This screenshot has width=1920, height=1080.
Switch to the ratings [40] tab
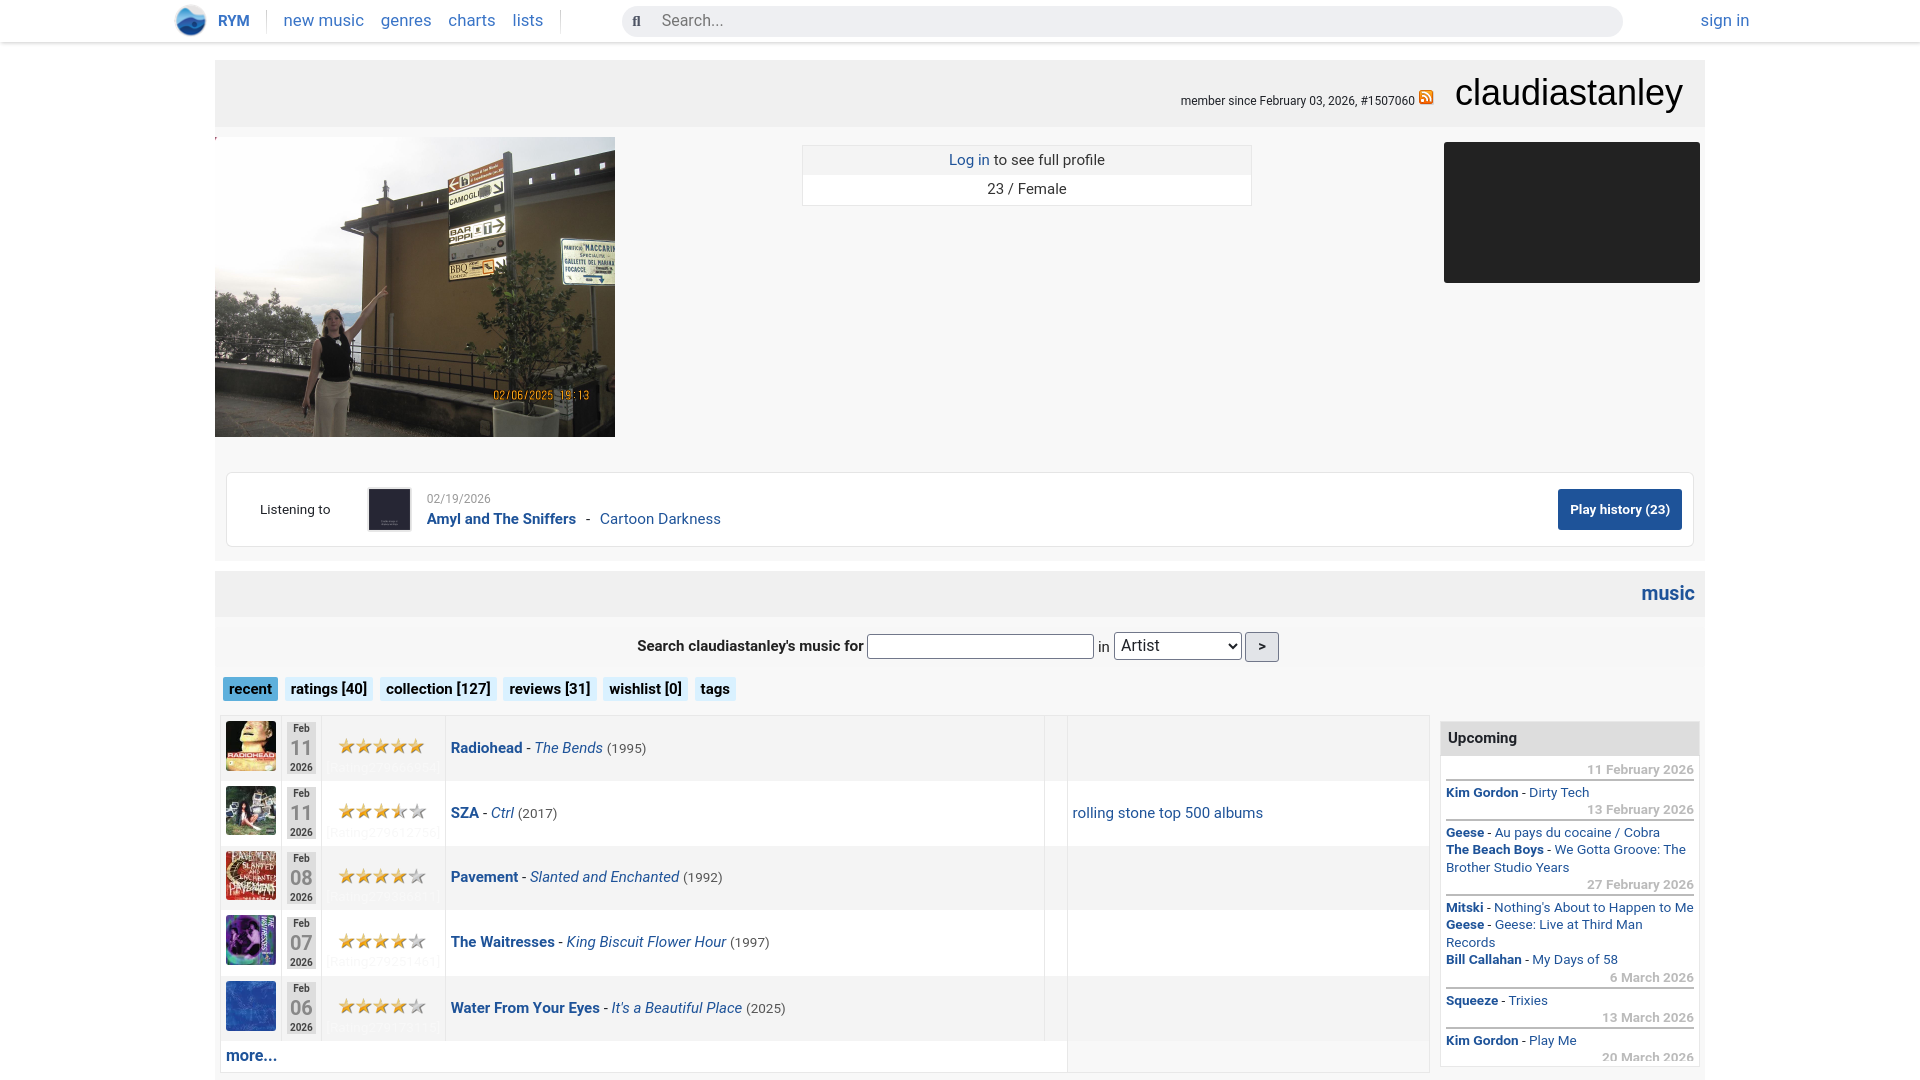coord(328,689)
